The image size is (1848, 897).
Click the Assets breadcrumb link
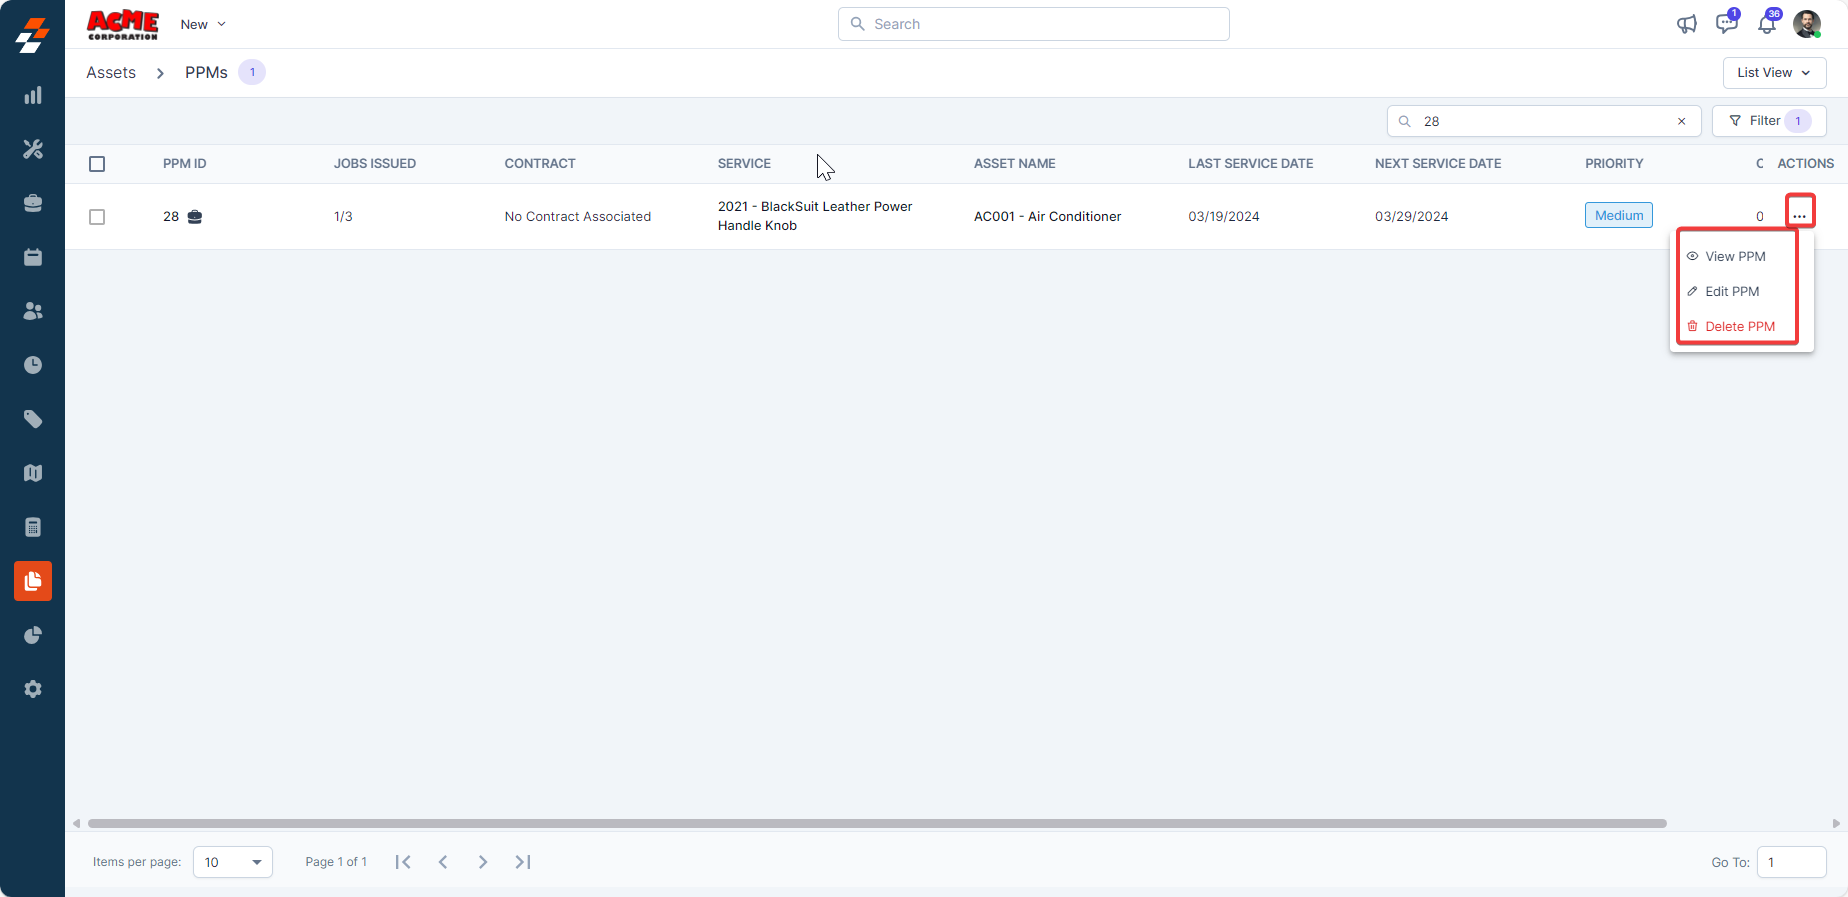[x=111, y=73]
